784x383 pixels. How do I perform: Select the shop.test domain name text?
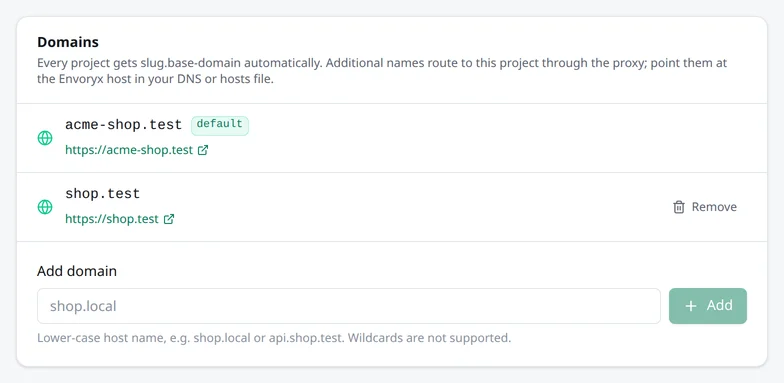pos(102,194)
